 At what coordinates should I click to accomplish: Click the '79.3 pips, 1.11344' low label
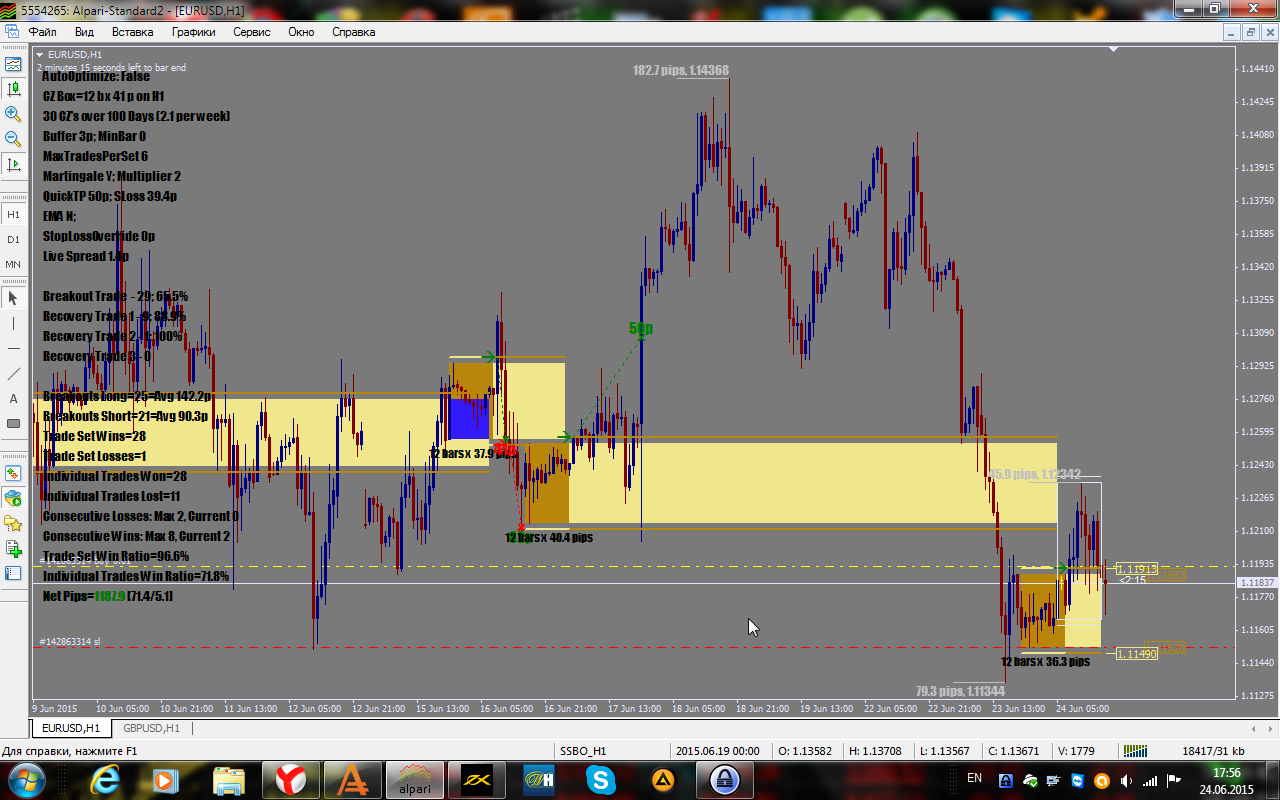[x=962, y=691]
